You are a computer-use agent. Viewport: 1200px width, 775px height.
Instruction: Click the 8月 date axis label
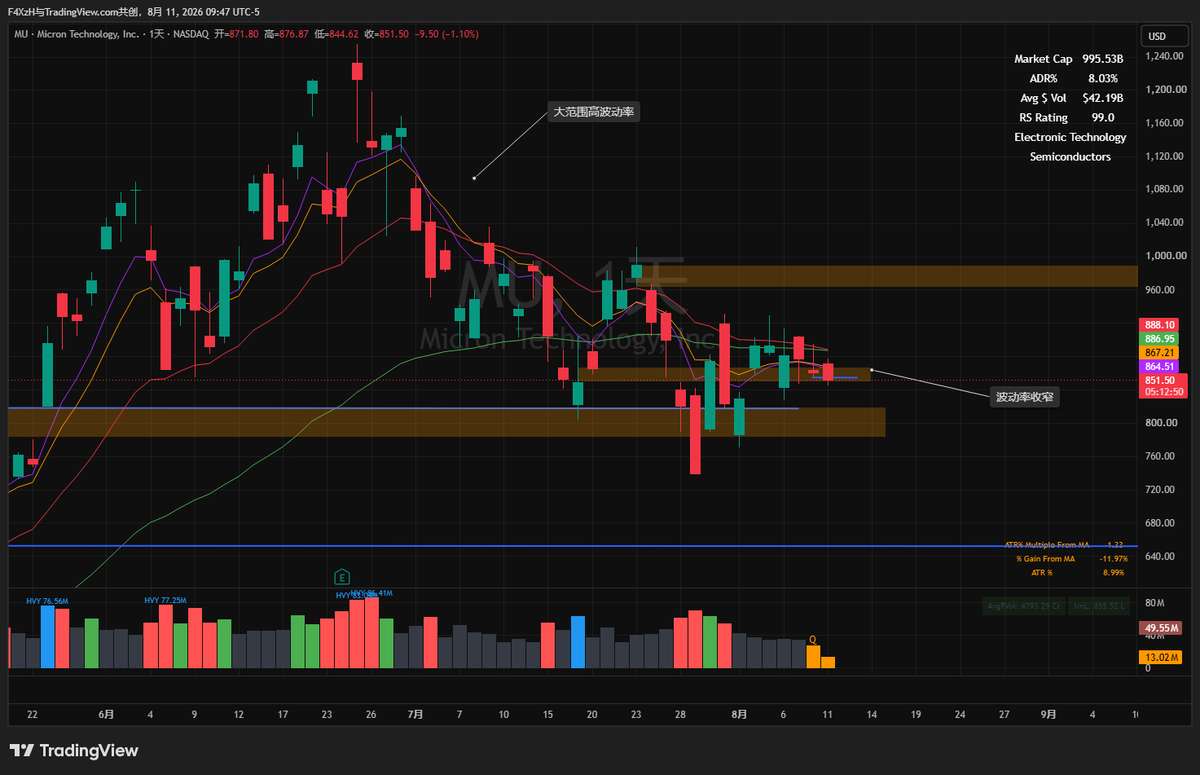[x=739, y=715]
